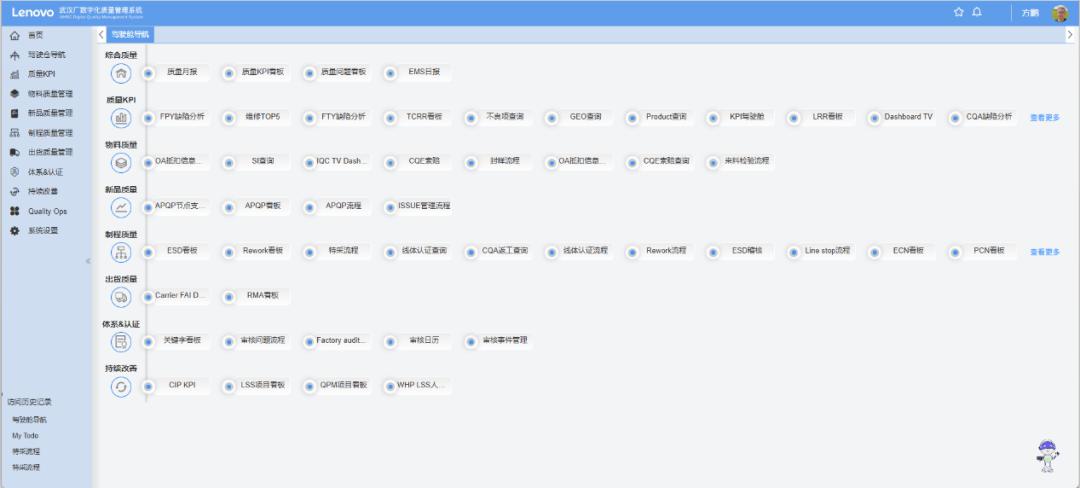Image resolution: width=1080 pixels, height=488 pixels.
Task: Click the four-dot icon beside Quality Ops
Action: 14,211
